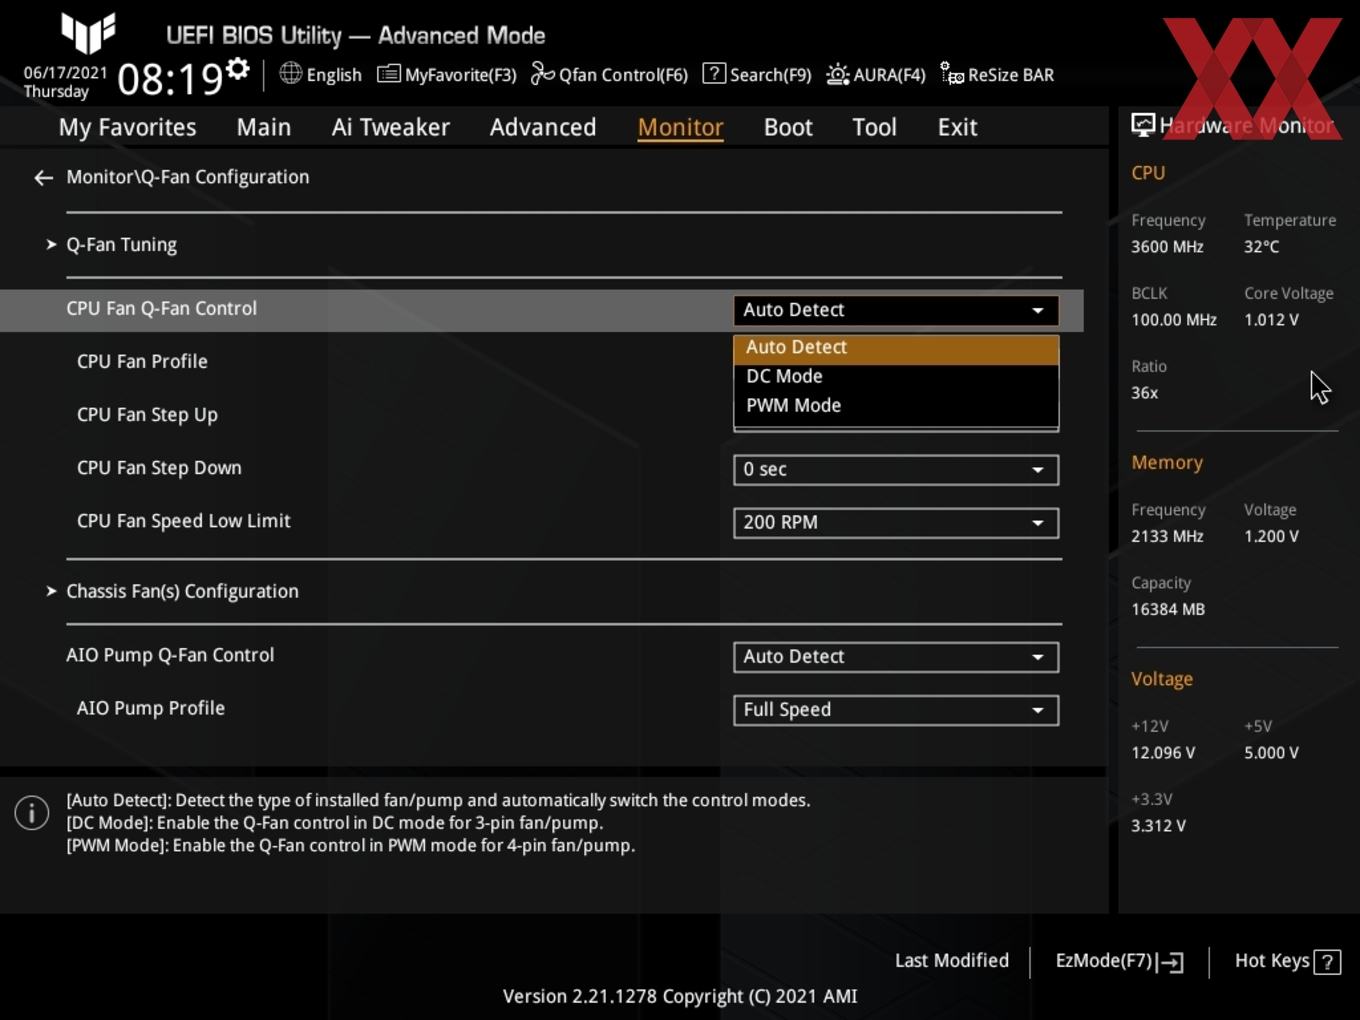1360x1020 pixels.
Task: Choose Auto Detect in the open list
Action: (x=896, y=347)
